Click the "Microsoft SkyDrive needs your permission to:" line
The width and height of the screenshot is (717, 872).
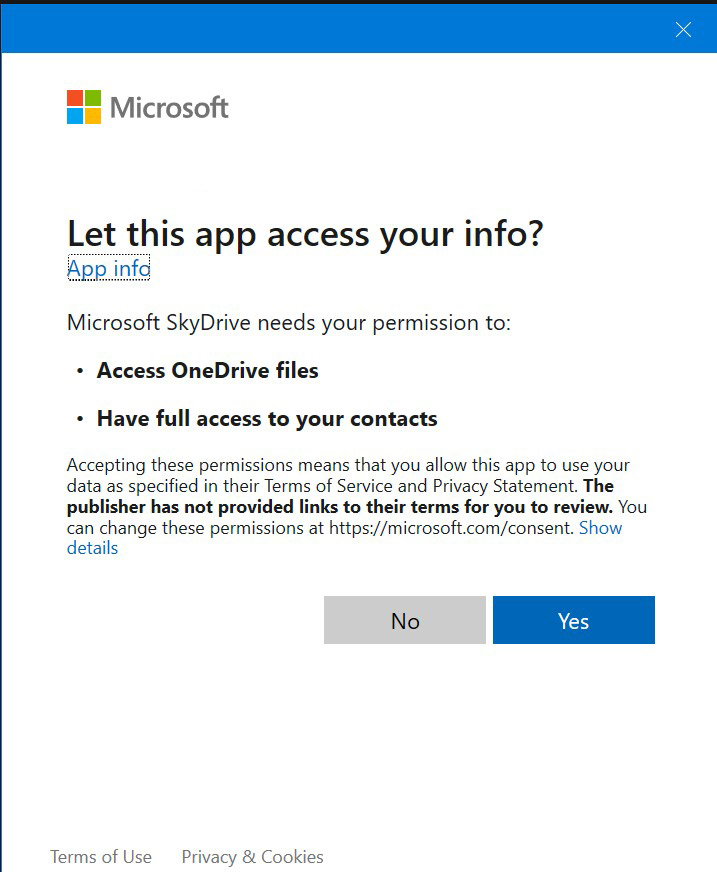tap(289, 323)
